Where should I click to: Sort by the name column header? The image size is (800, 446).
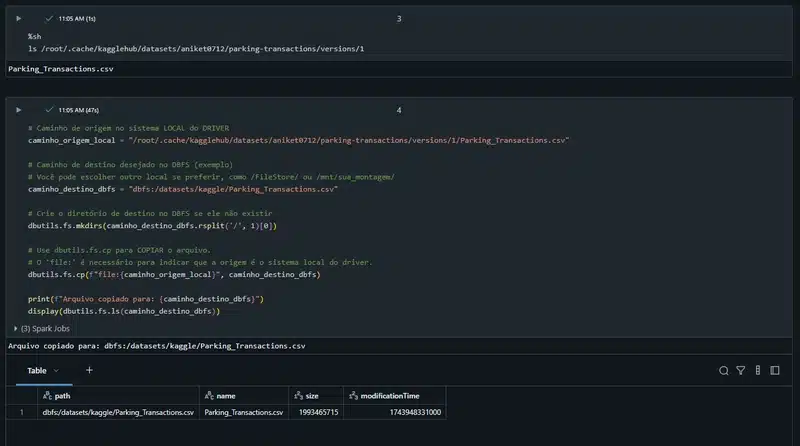pyautogui.click(x=243, y=395)
